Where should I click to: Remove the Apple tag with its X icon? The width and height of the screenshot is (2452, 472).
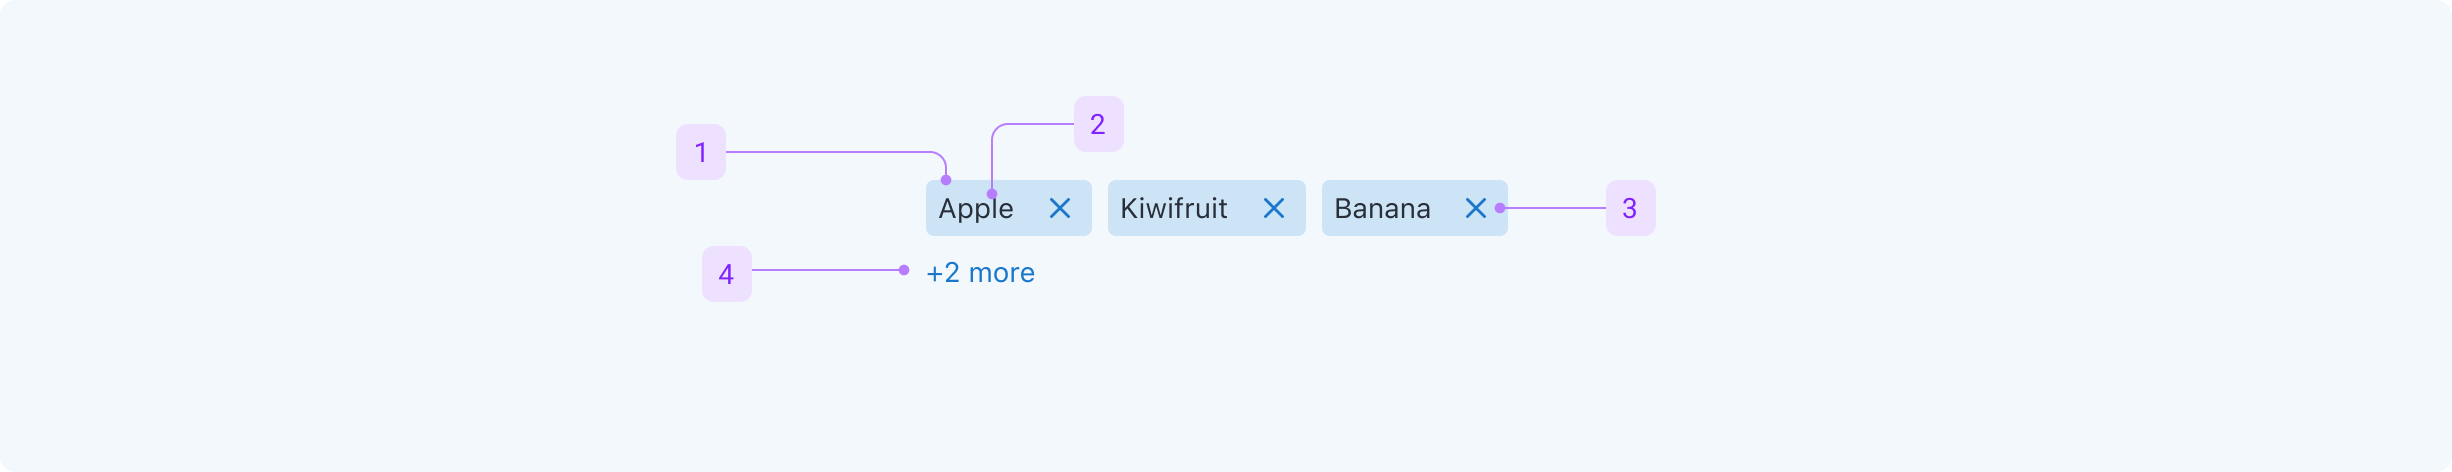1060,208
